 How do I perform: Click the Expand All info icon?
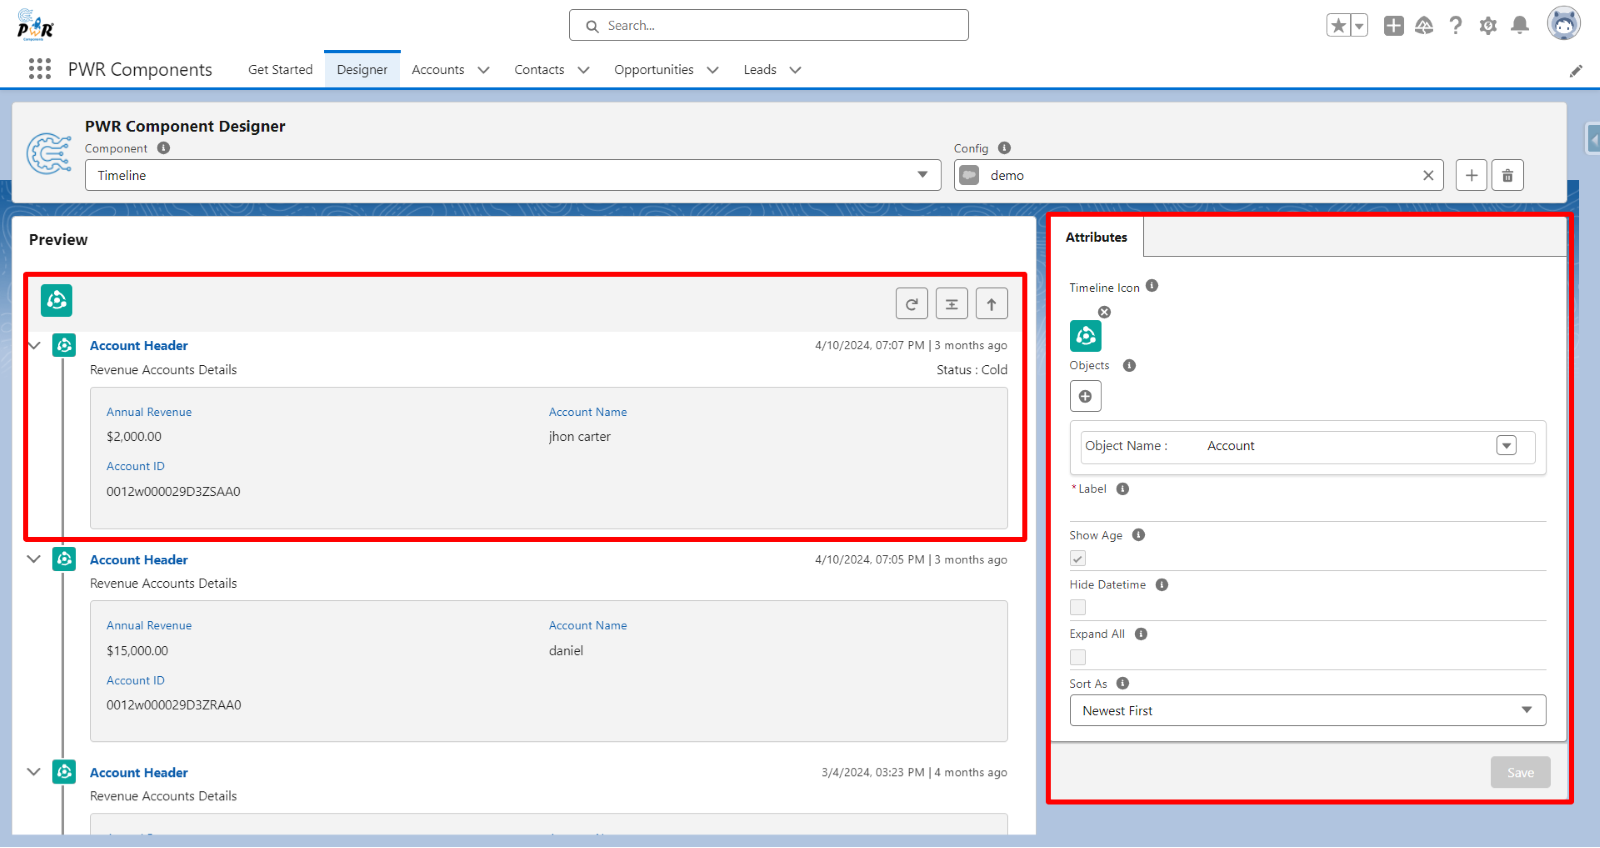pos(1140,634)
